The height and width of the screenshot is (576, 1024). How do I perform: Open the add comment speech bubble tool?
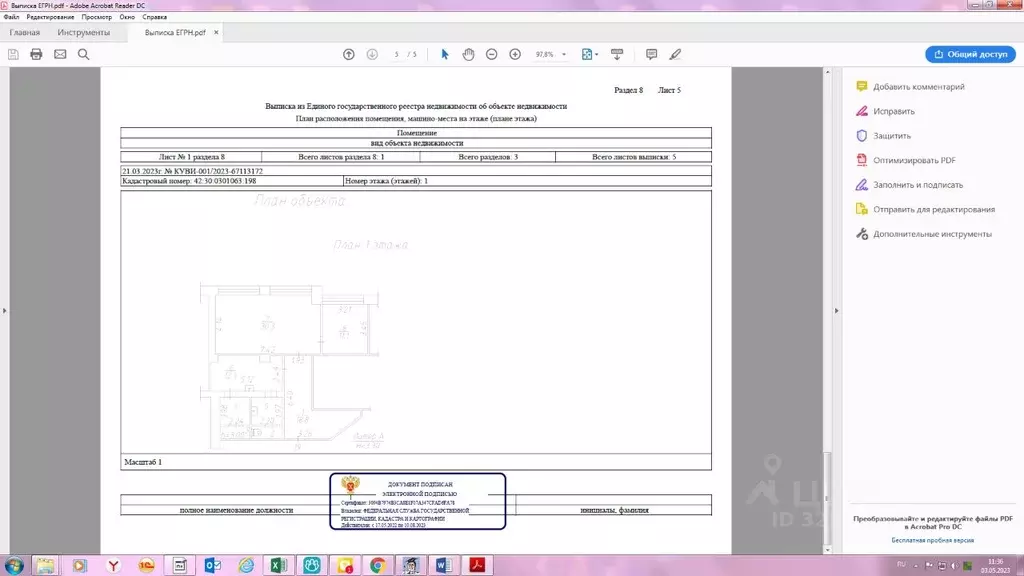(651, 54)
